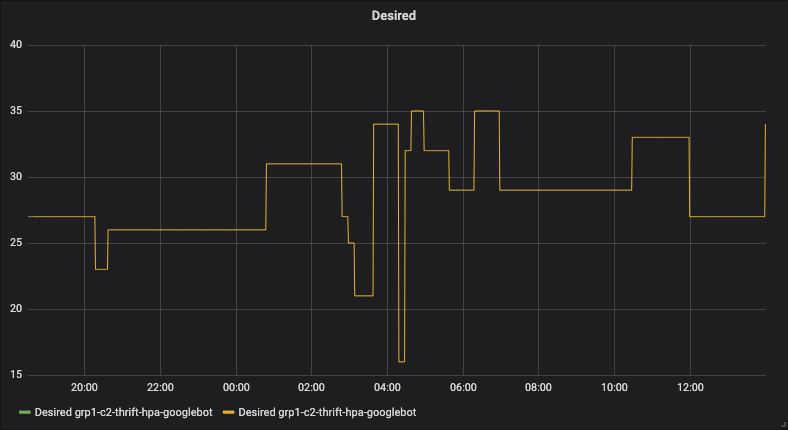Open the Desired panel title menu
Viewport: 788px width, 430px height.
click(394, 16)
